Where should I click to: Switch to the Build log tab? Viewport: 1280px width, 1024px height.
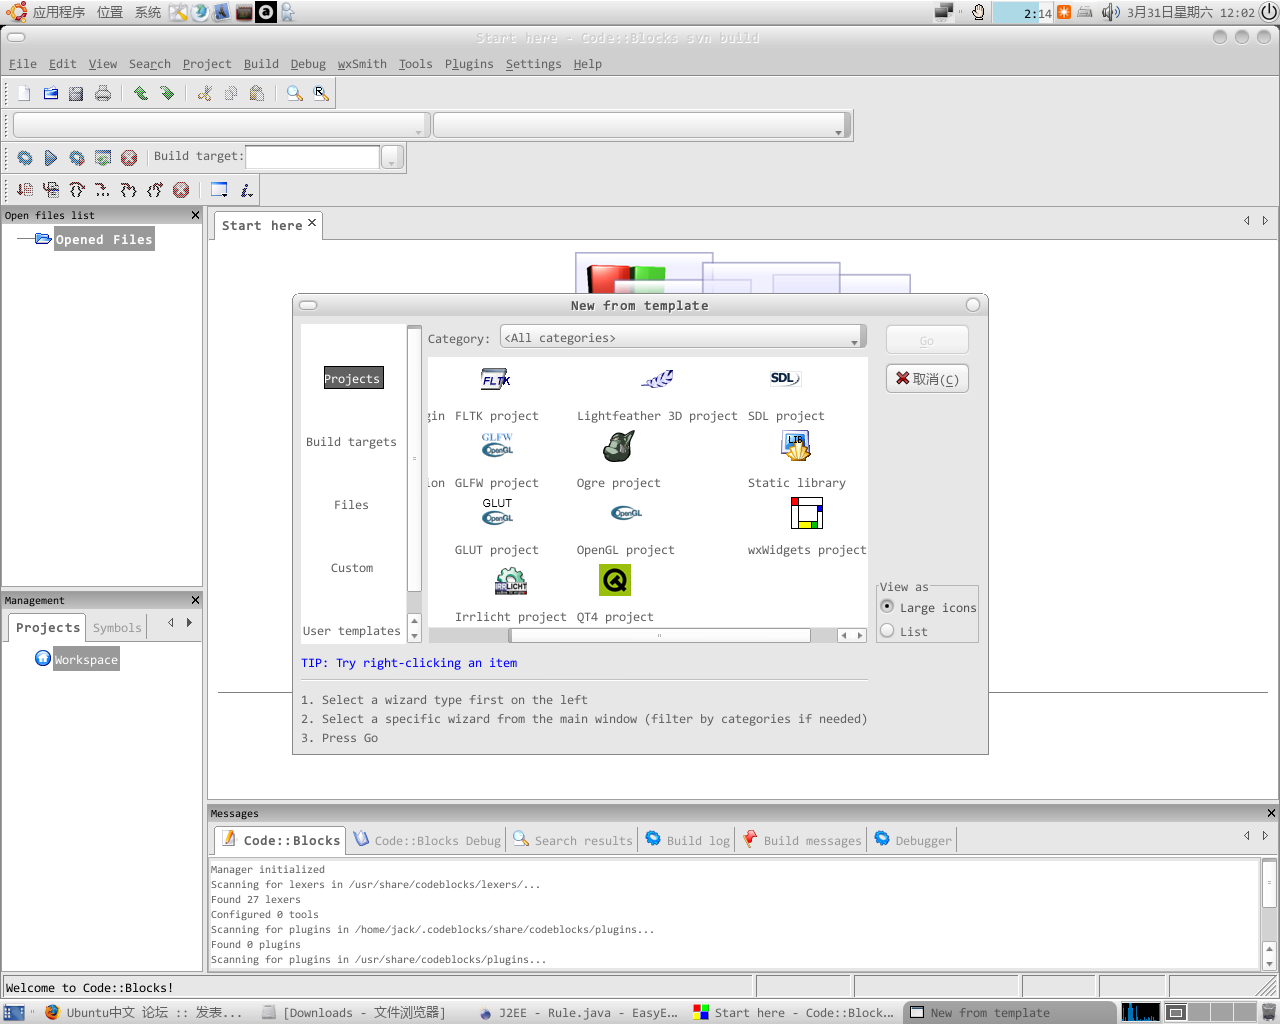687,840
